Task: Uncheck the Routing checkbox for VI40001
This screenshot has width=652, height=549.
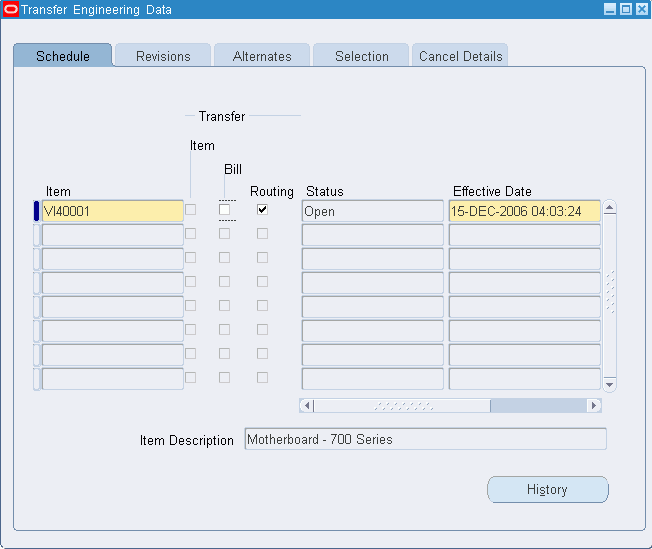Action: [x=262, y=210]
